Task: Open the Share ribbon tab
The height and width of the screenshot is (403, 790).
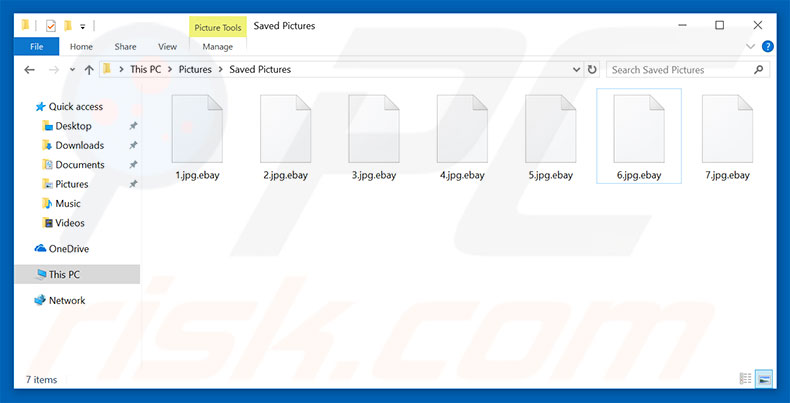Action: click(125, 46)
